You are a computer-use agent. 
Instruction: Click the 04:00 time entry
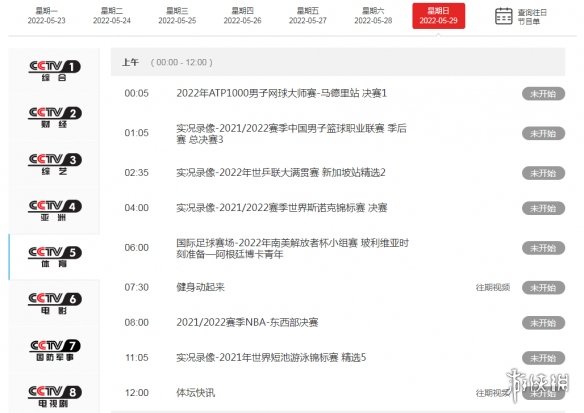point(137,208)
